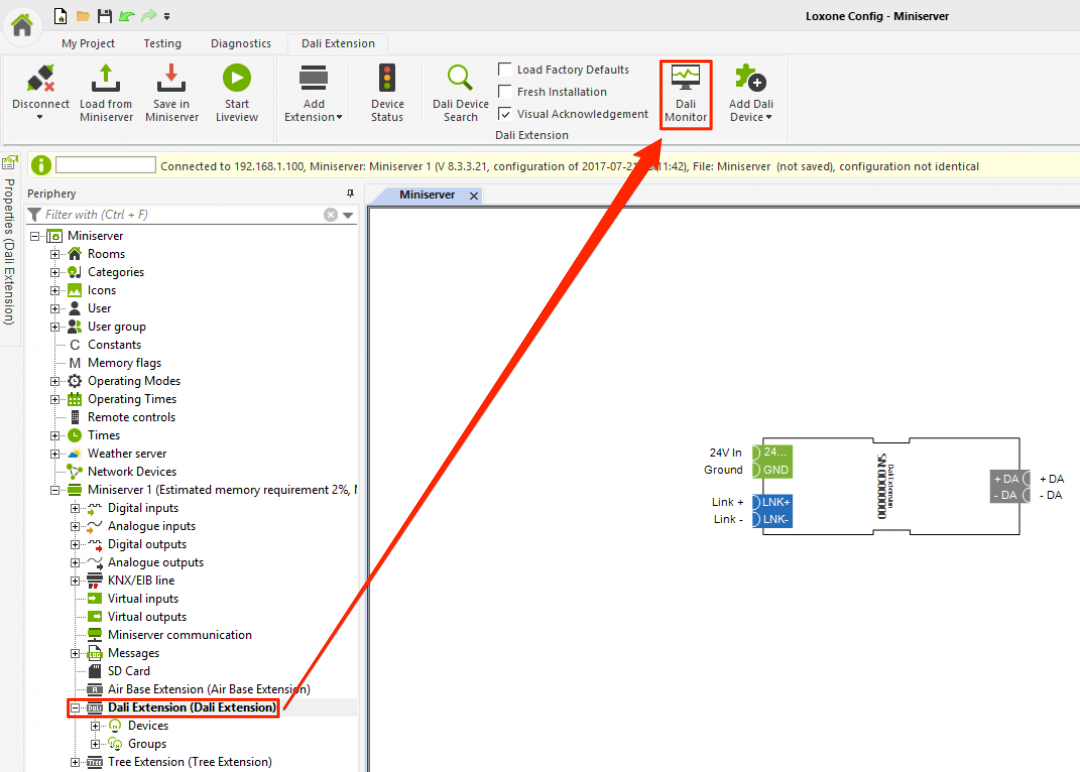Select the Dali Device Search icon
Image resolution: width=1080 pixels, height=772 pixels.
coord(459,92)
